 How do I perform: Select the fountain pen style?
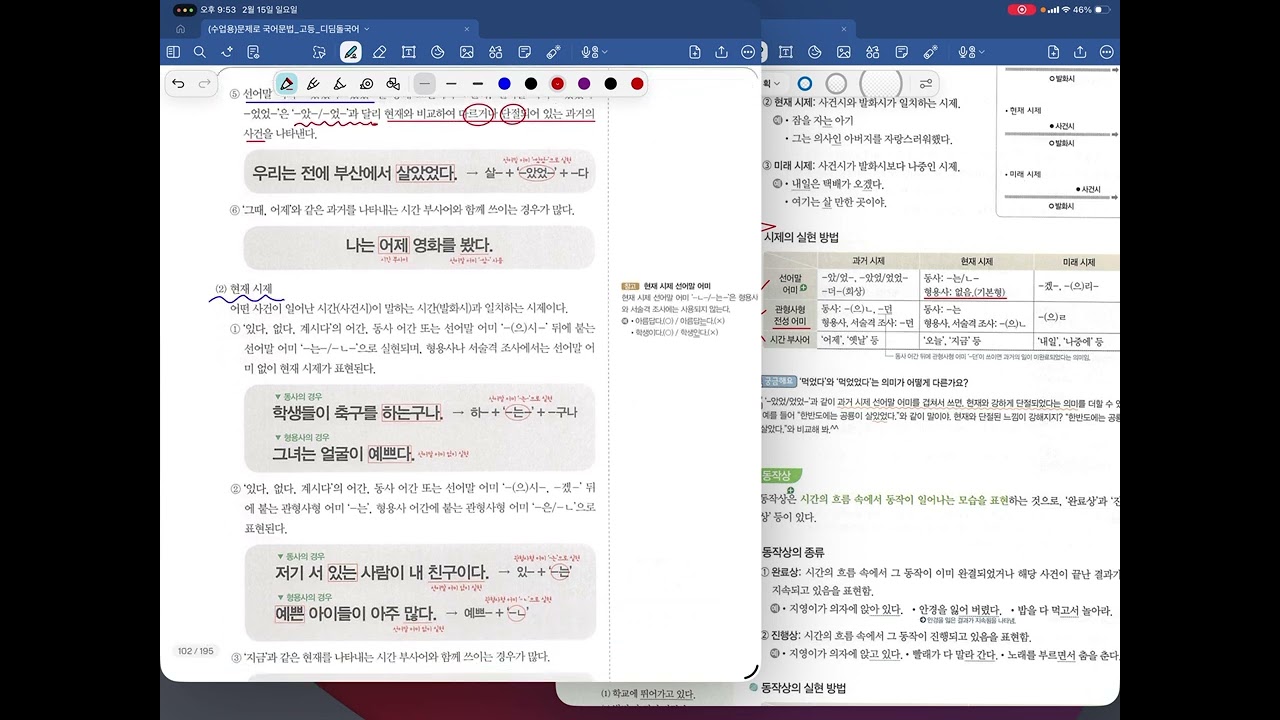tap(286, 84)
